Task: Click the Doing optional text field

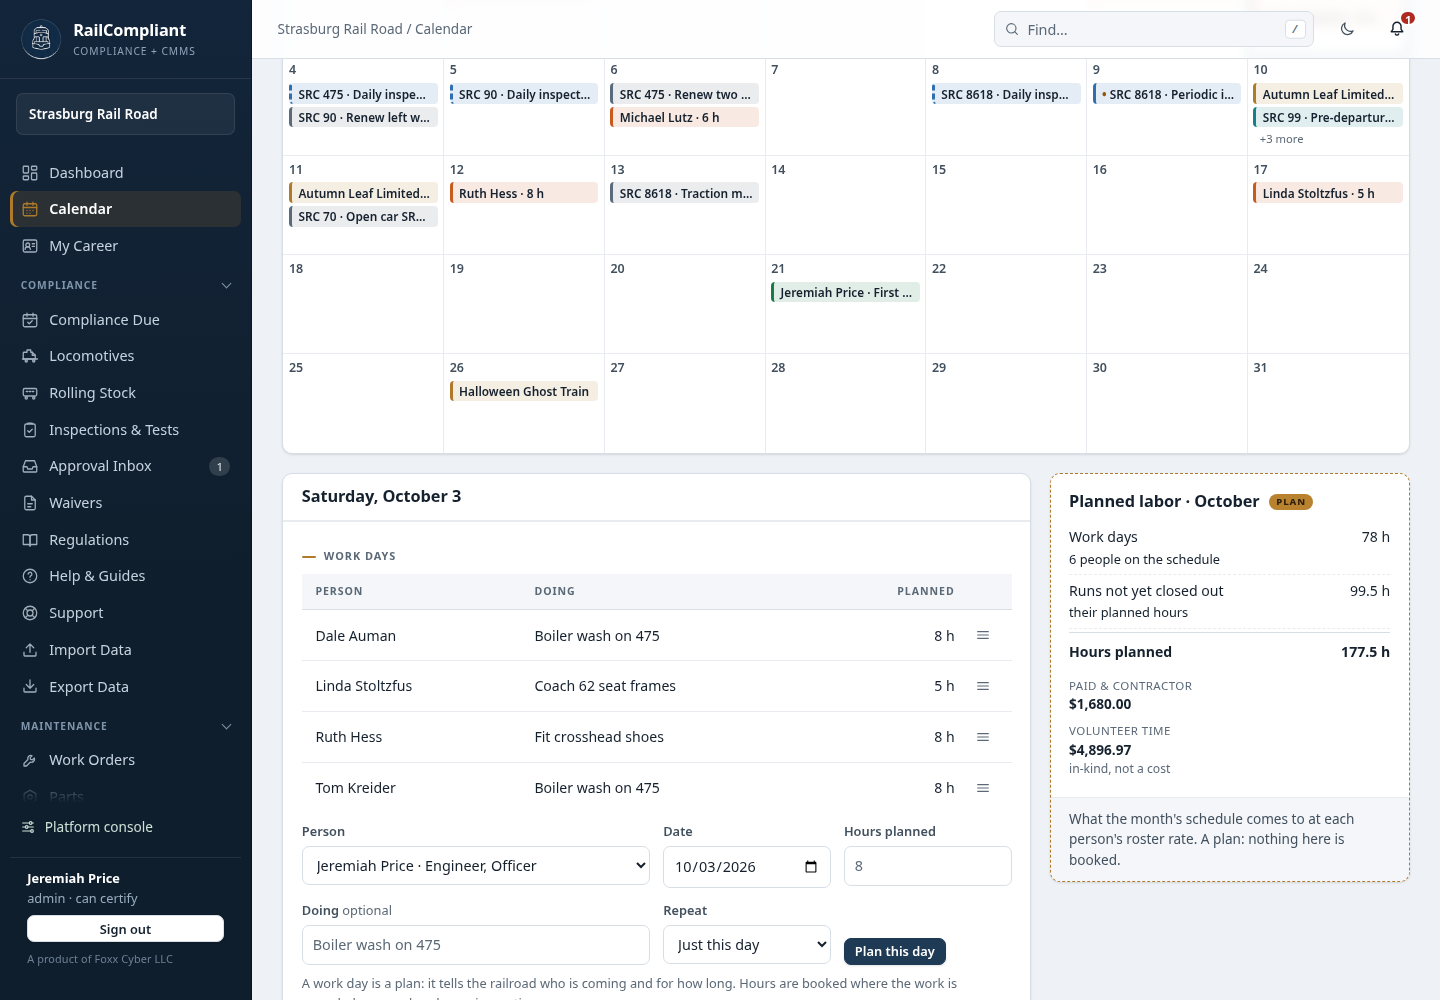Action: (476, 945)
